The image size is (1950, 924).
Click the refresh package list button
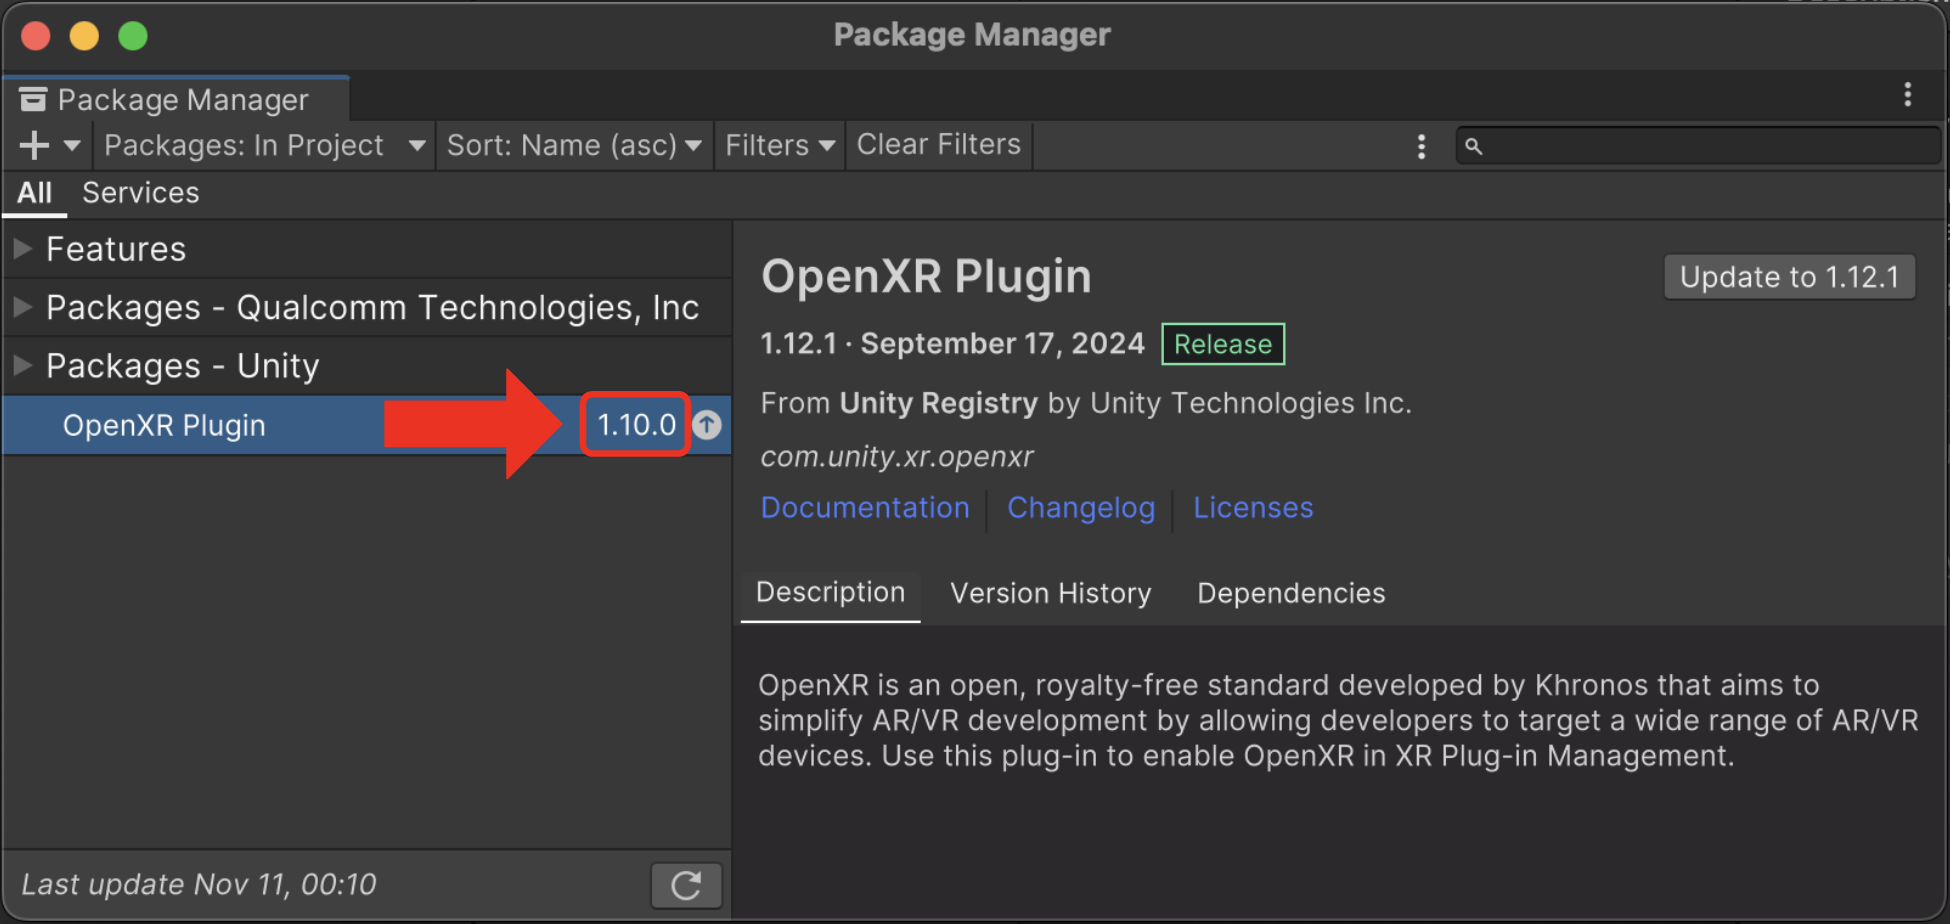coord(686,885)
